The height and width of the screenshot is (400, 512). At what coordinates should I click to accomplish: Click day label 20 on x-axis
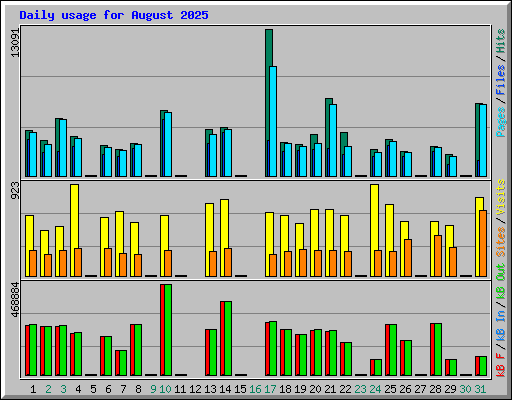[x=315, y=389]
